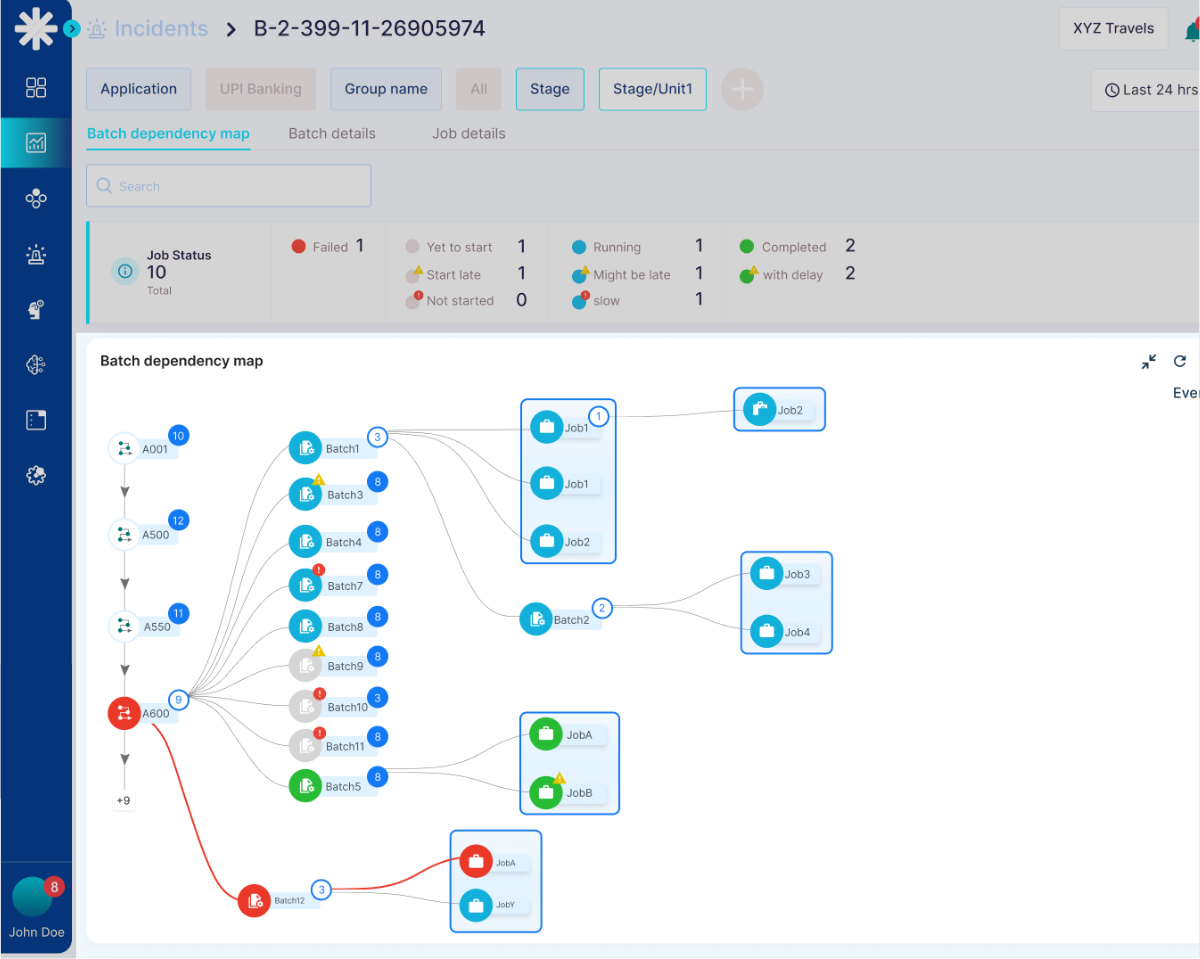Click the Stage/Unit1 filter chip

tap(652, 89)
